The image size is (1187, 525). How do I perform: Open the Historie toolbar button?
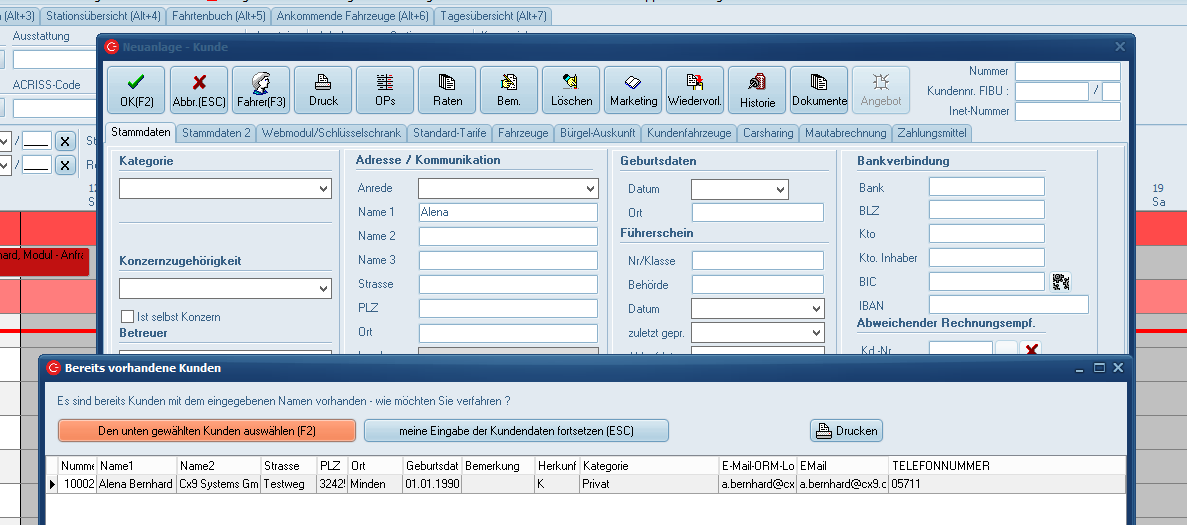[757, 90]
